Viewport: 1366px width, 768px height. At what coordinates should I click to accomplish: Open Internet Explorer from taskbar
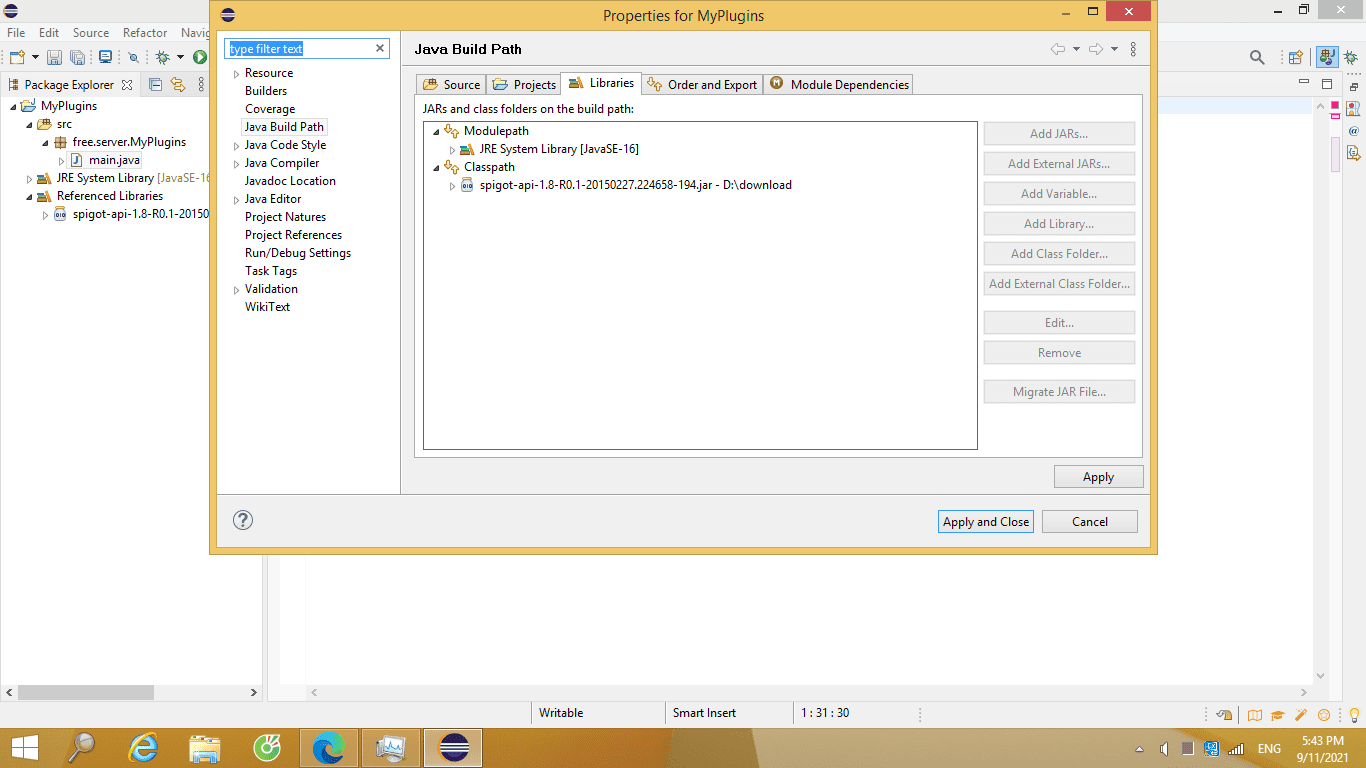143,747
